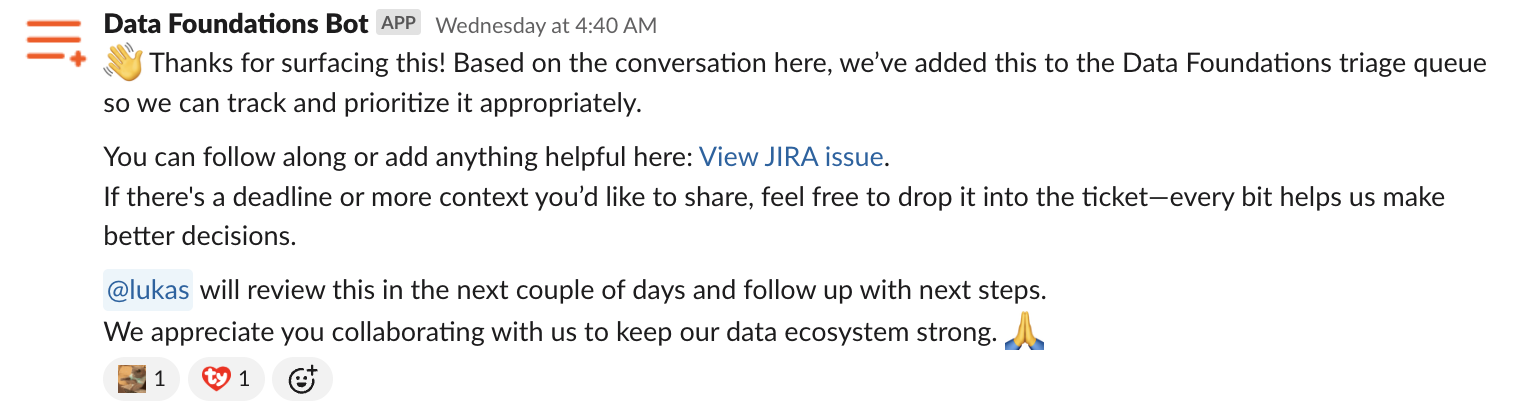Open the @lukas user mention

(148, 292)
